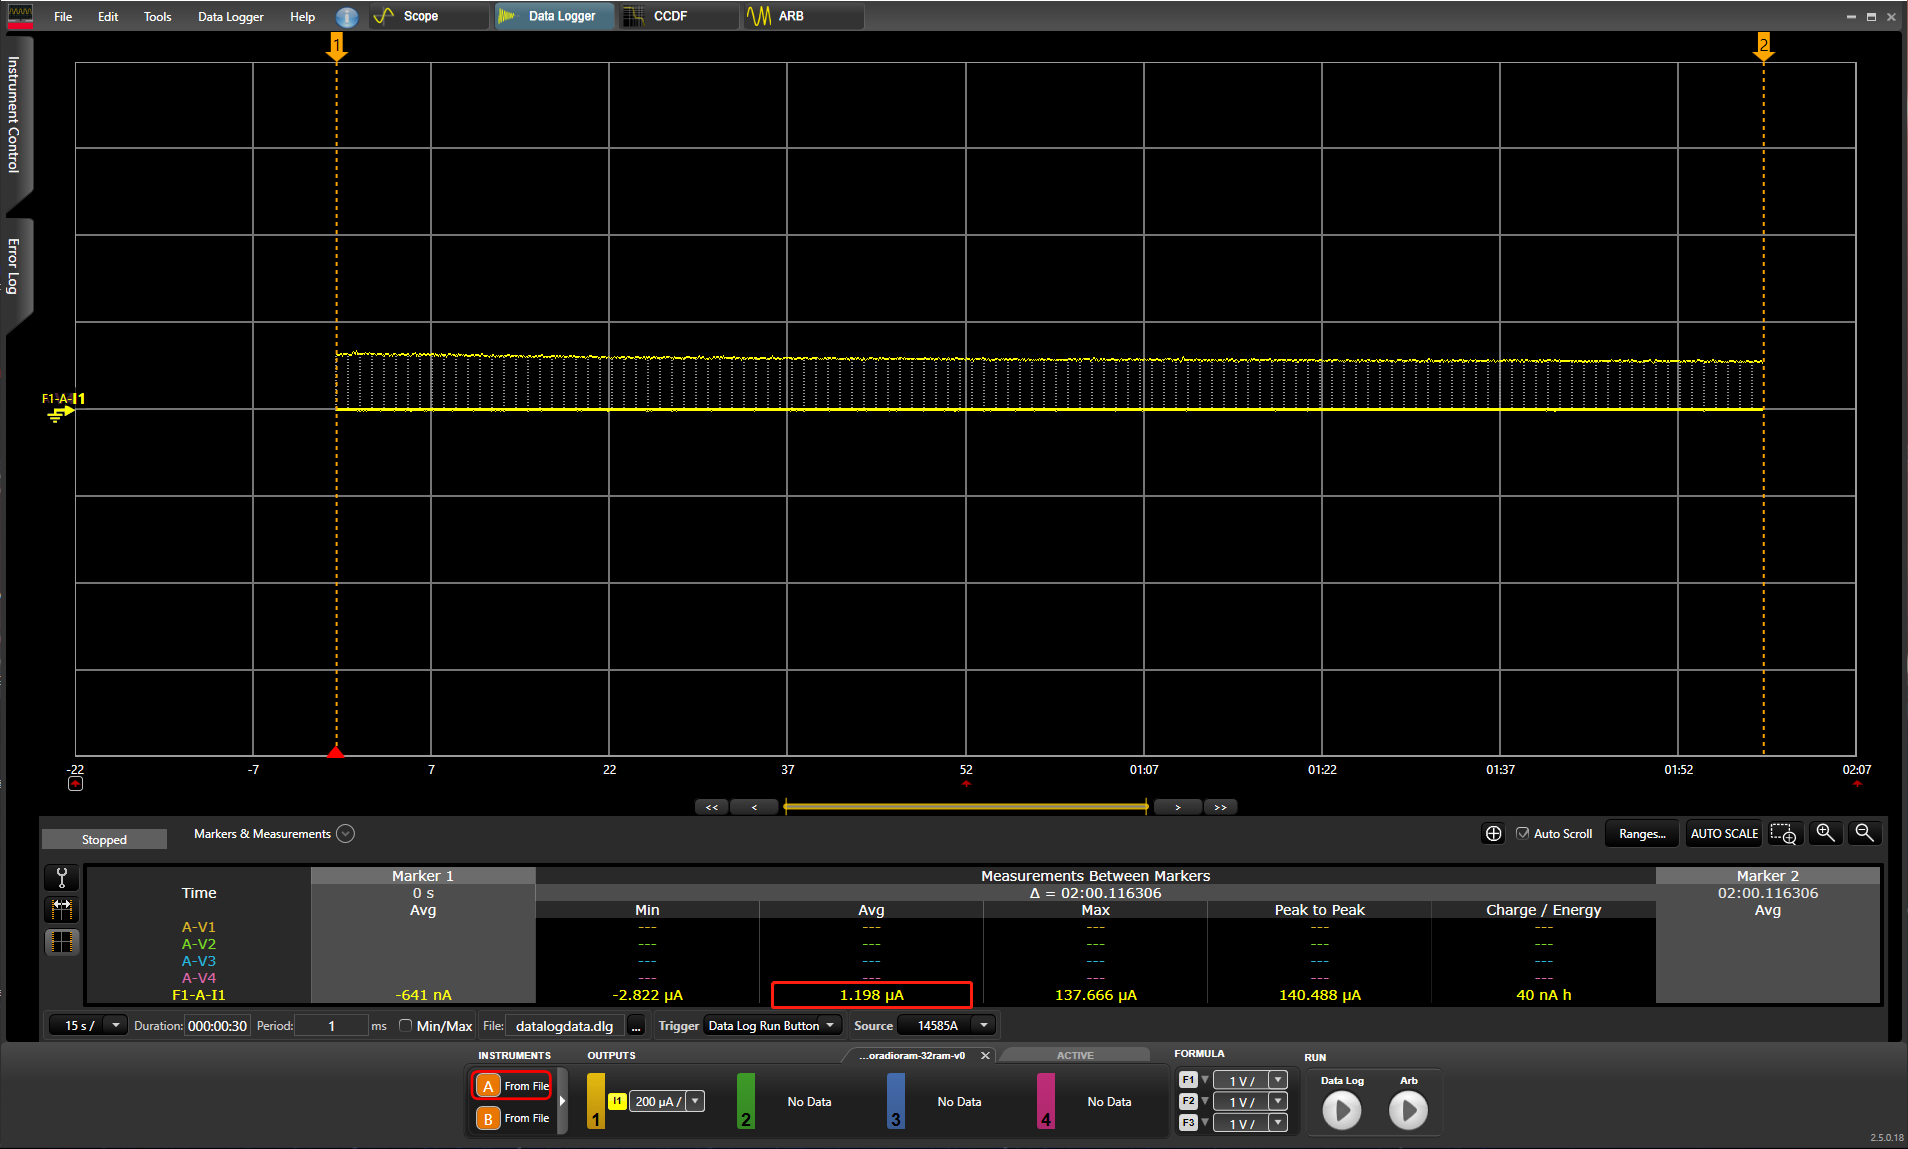This screenshot has width=1908, height=1149.
Task: Enable the Min/Max checkbox
Action: coord(405,1025)
